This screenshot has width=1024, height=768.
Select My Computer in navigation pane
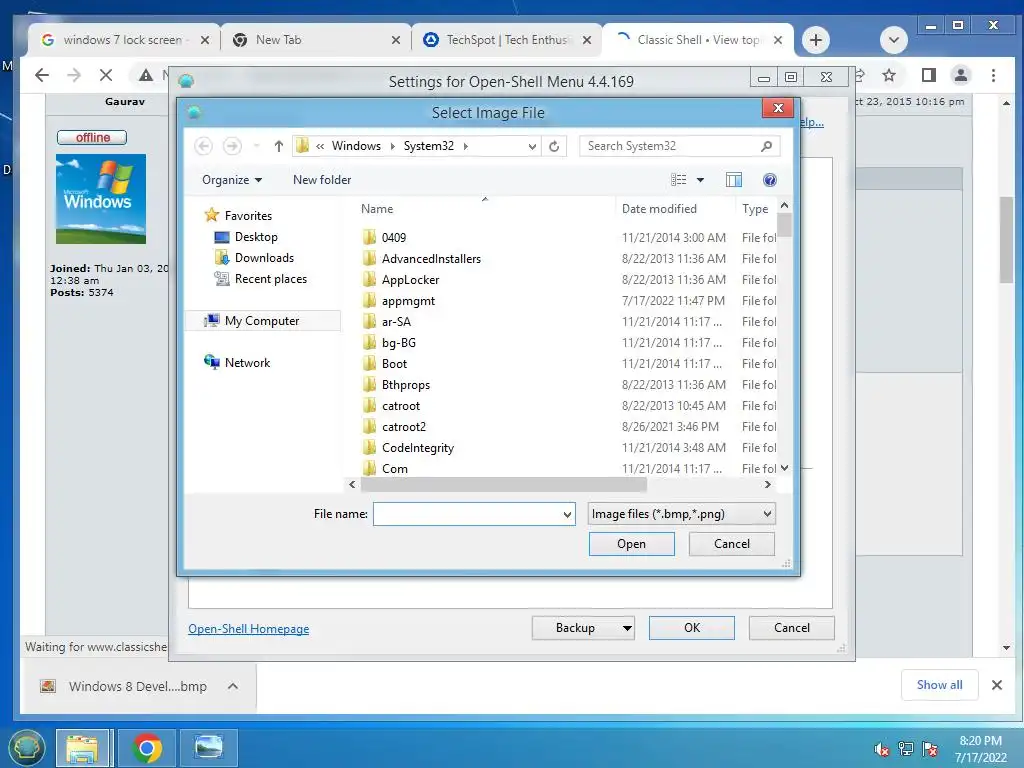pos(262,321)
